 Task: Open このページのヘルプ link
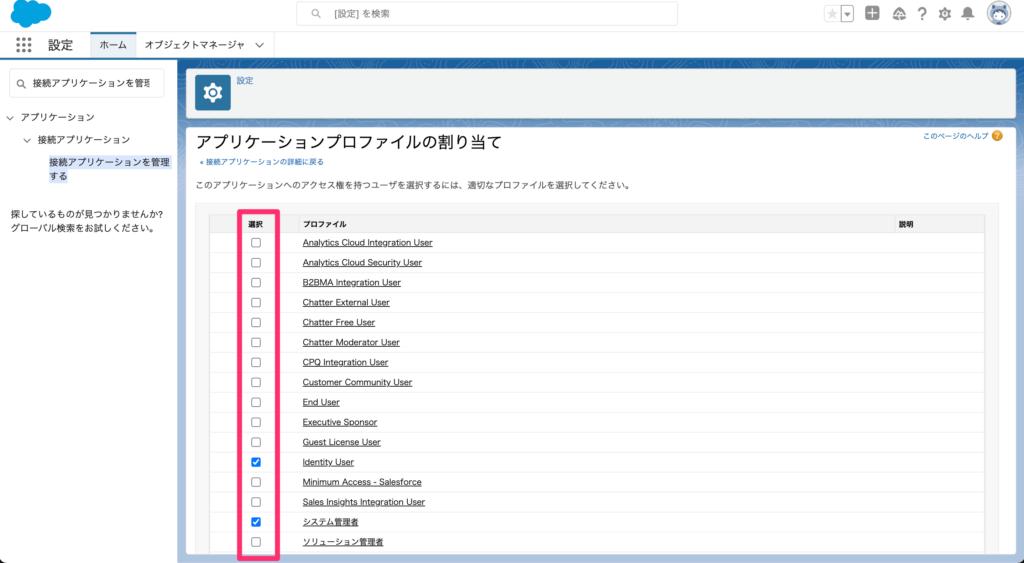955,136
